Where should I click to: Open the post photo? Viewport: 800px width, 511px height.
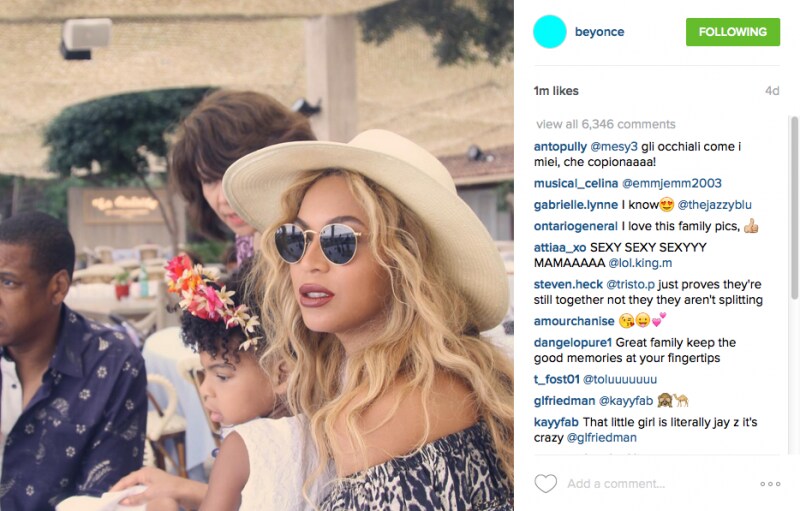point(257,256)
